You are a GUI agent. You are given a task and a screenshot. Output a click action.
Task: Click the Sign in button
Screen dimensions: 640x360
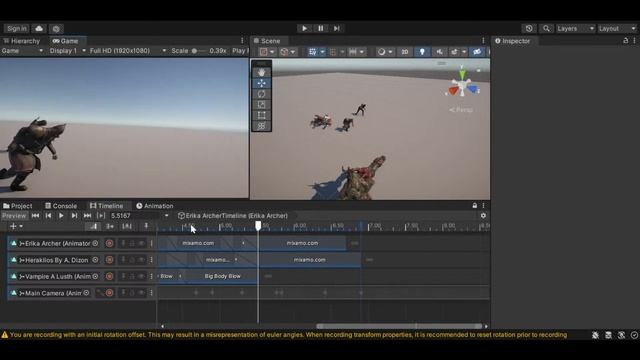pos(17,29)
